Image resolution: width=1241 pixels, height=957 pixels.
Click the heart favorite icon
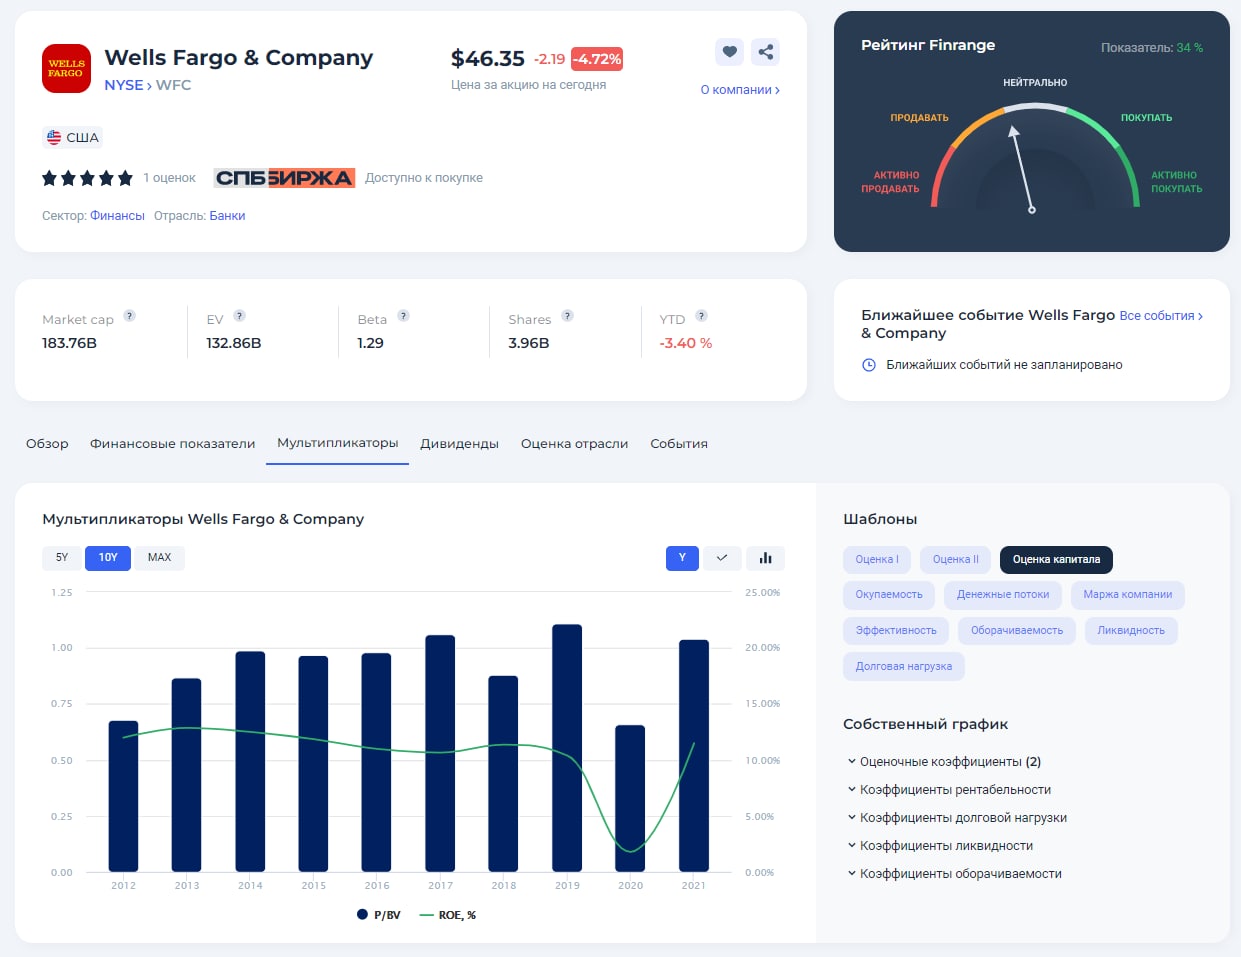pyautogui.click(x=730, y=52)
